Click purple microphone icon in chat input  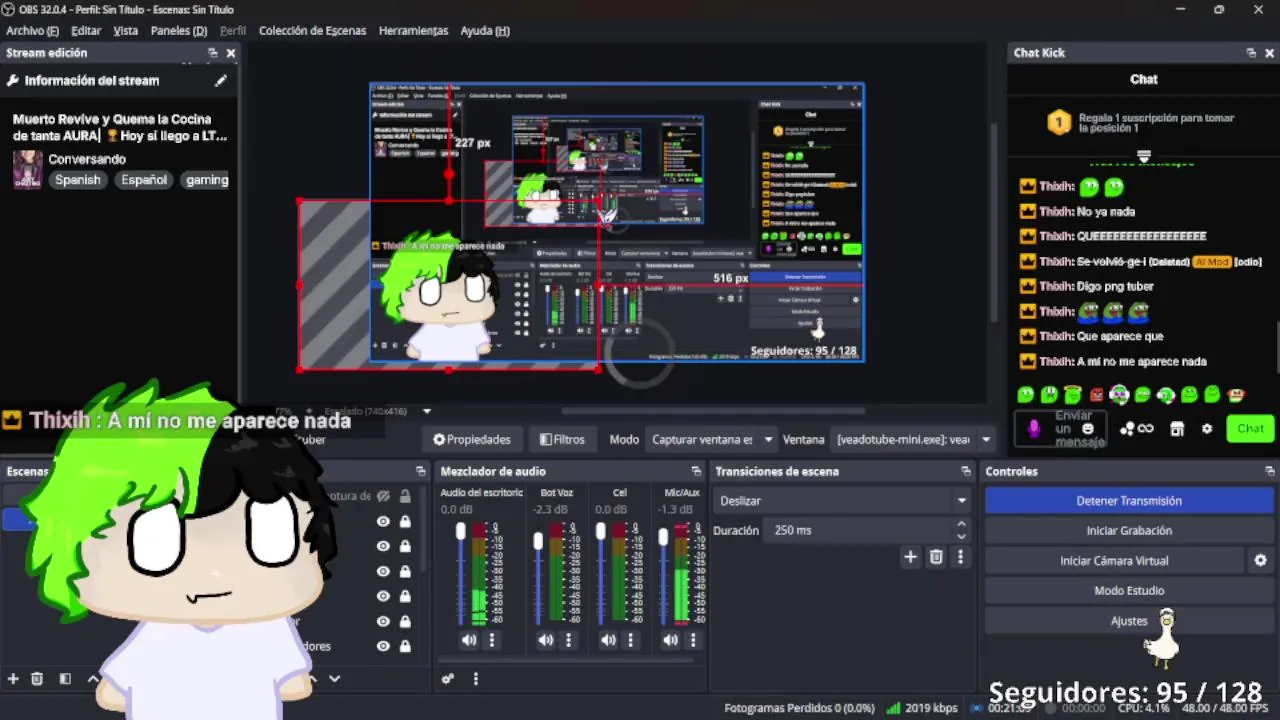click(x=1034, y=429)
